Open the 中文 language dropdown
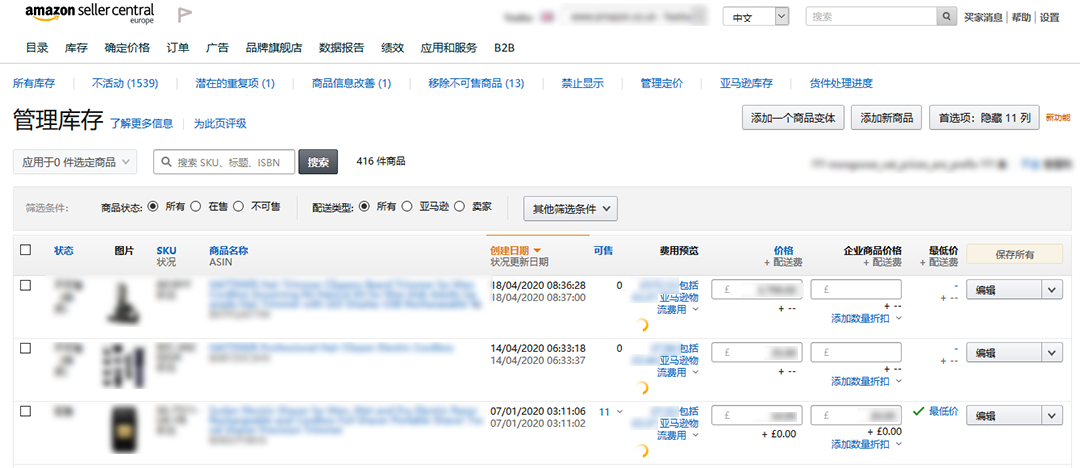The width and height of the screenshot is (1080, 468). point(756,17)
